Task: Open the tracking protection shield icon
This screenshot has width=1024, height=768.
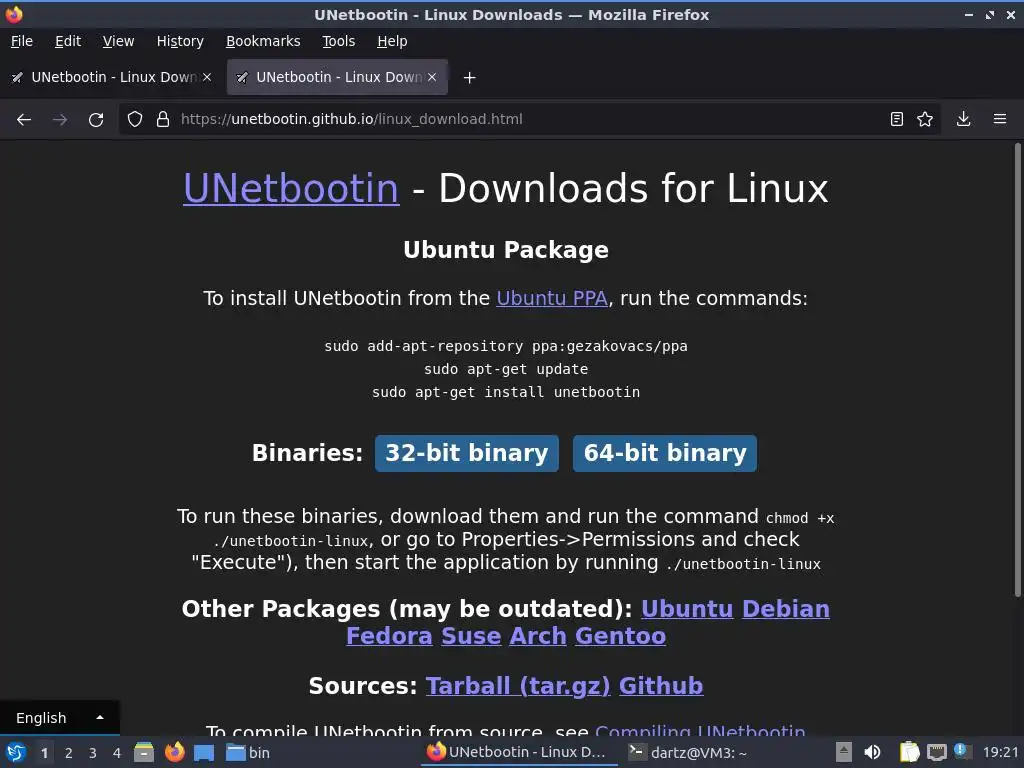Action: pos(135,120)
